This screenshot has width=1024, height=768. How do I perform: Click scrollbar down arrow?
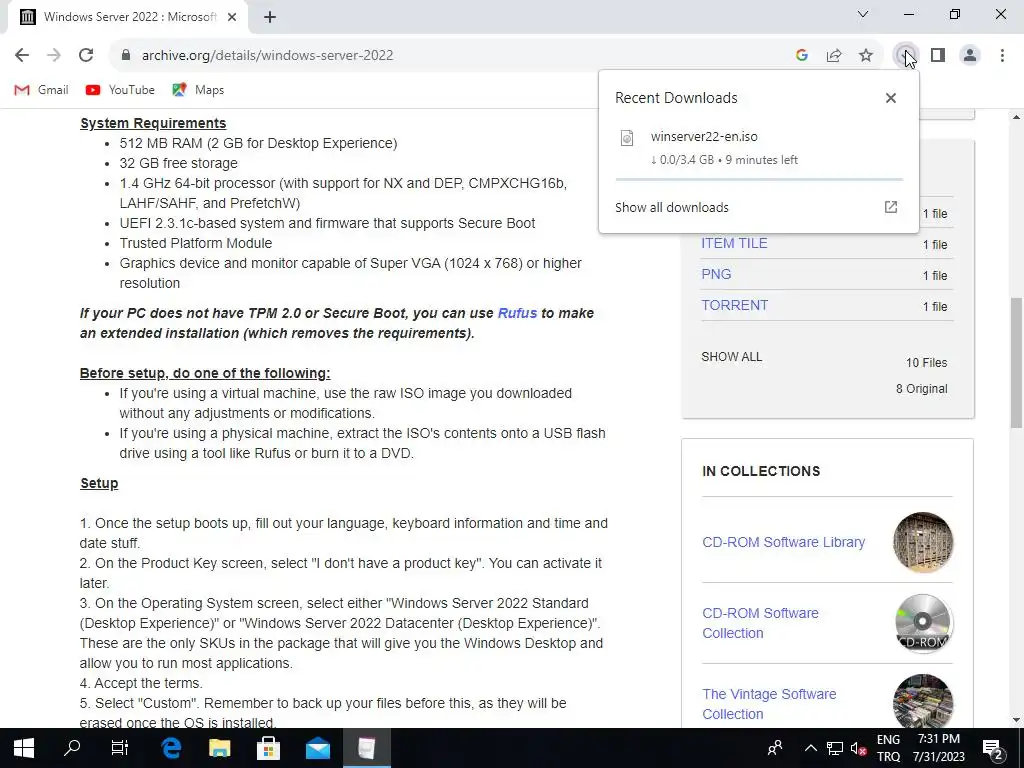1016,720
